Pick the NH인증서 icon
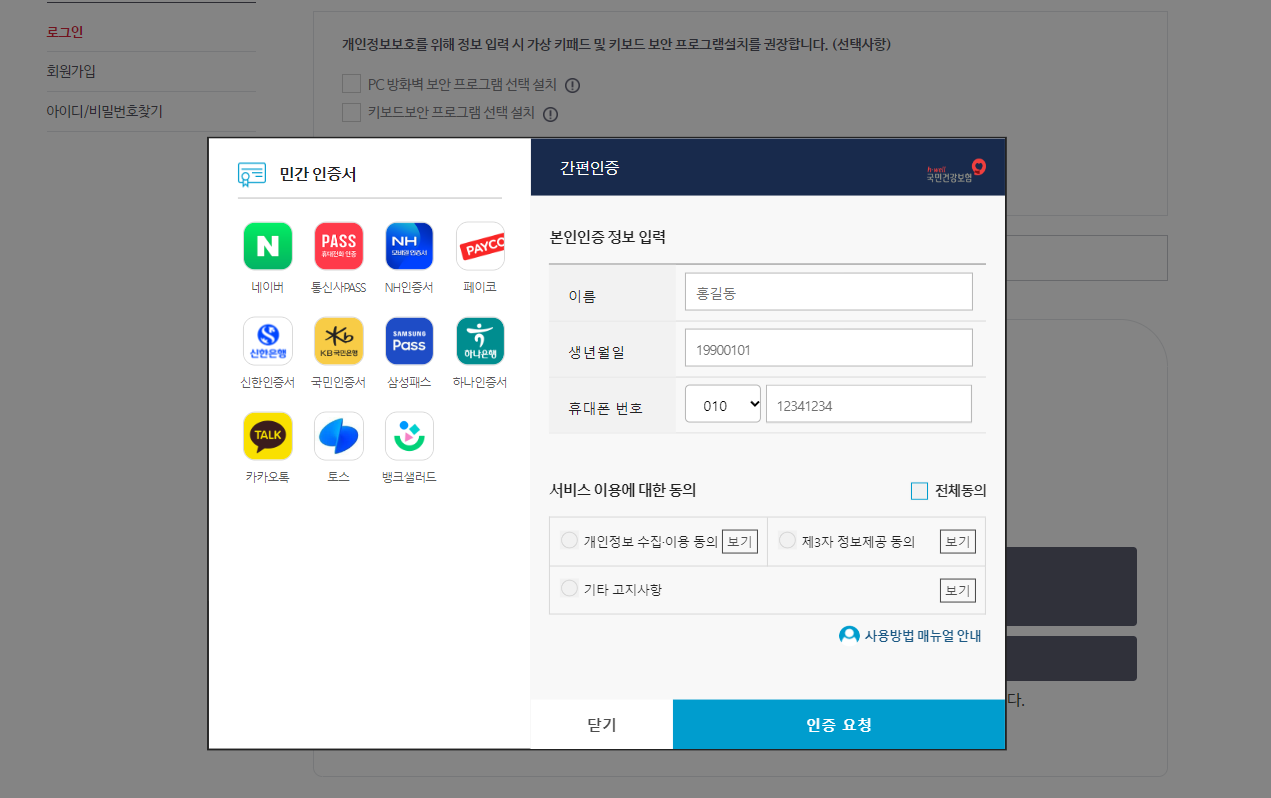 pos(409,246)
